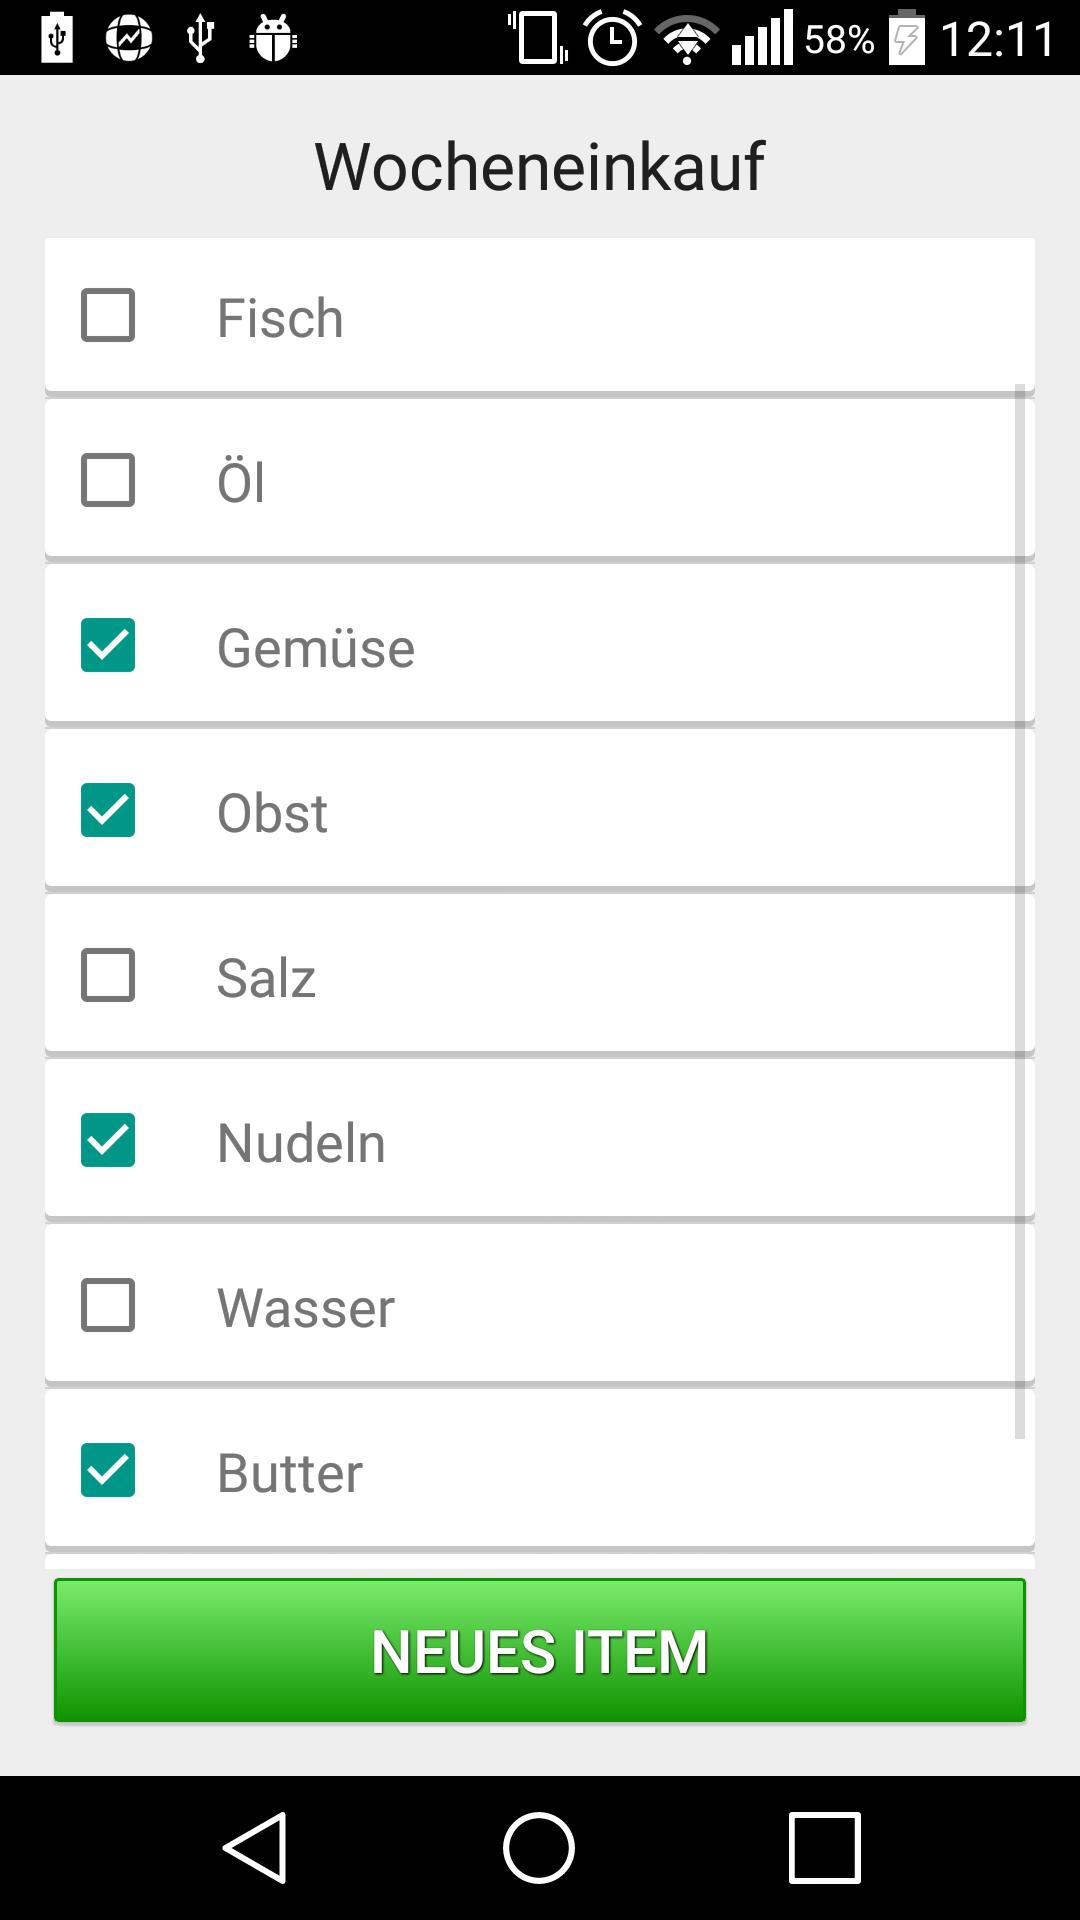This screenshot has width=1080, height=1920.
Task: Click the list's vertical scrollbar
Action: click(x=1020, y=911)
